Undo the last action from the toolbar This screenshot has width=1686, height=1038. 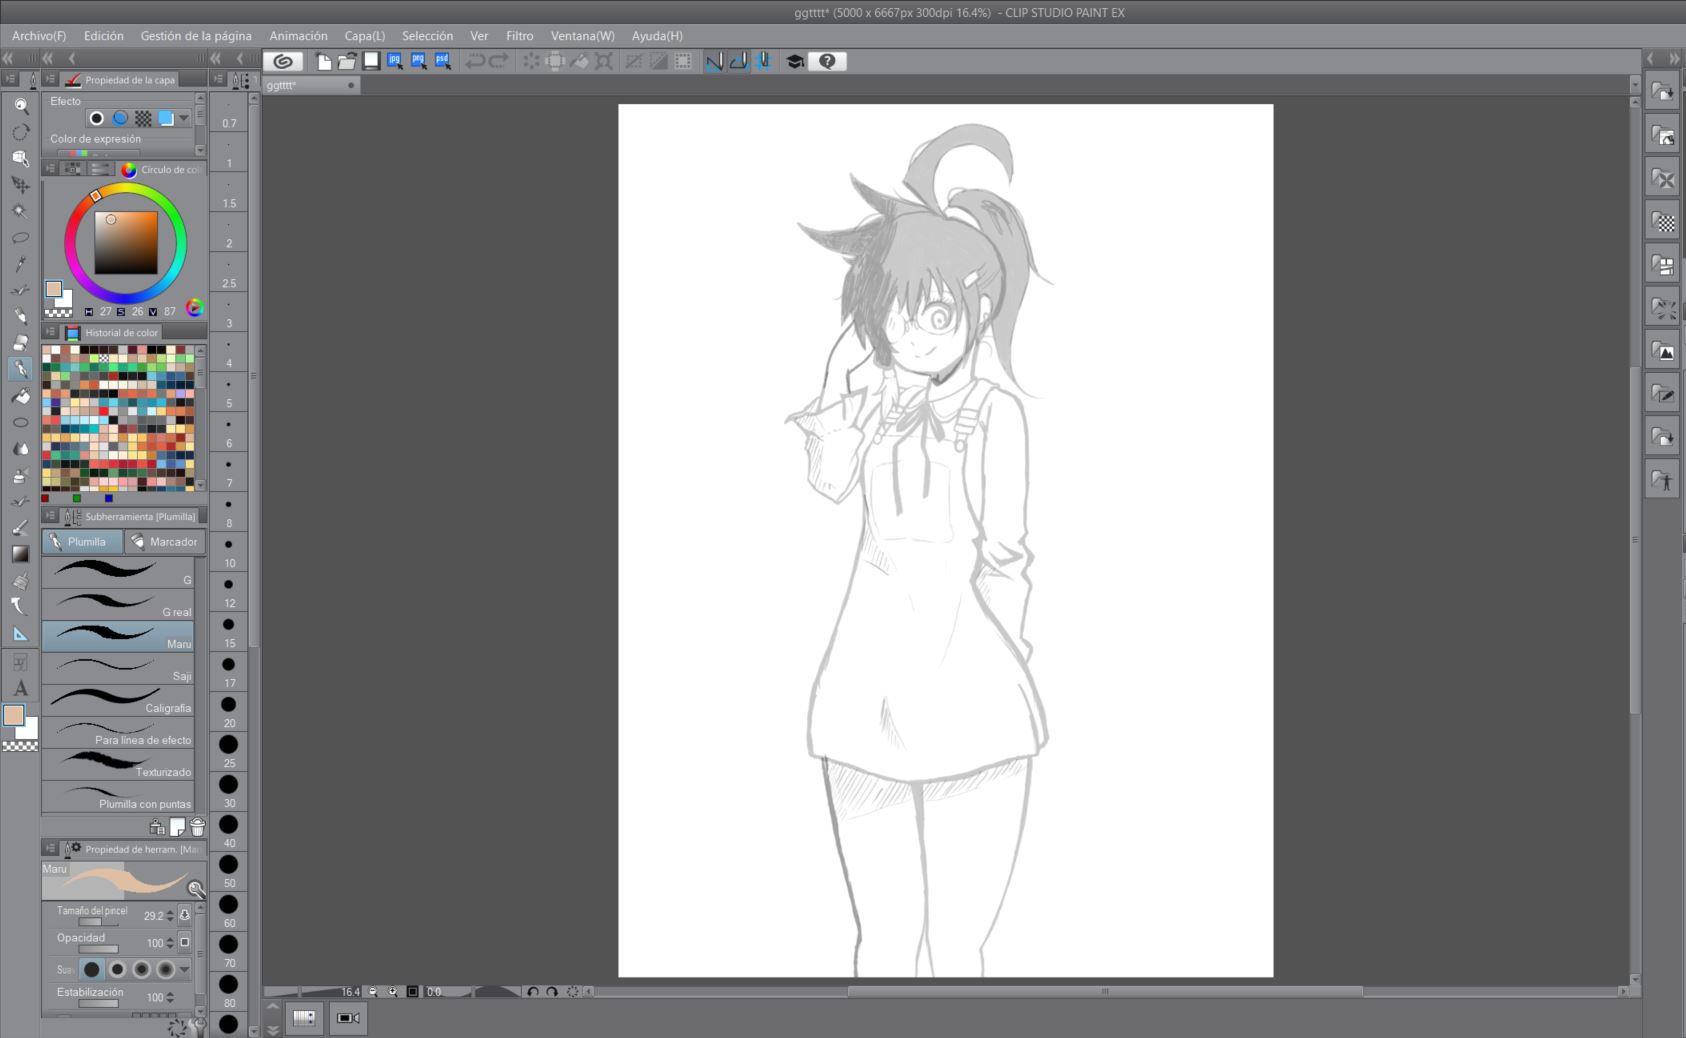click(475, 61)
